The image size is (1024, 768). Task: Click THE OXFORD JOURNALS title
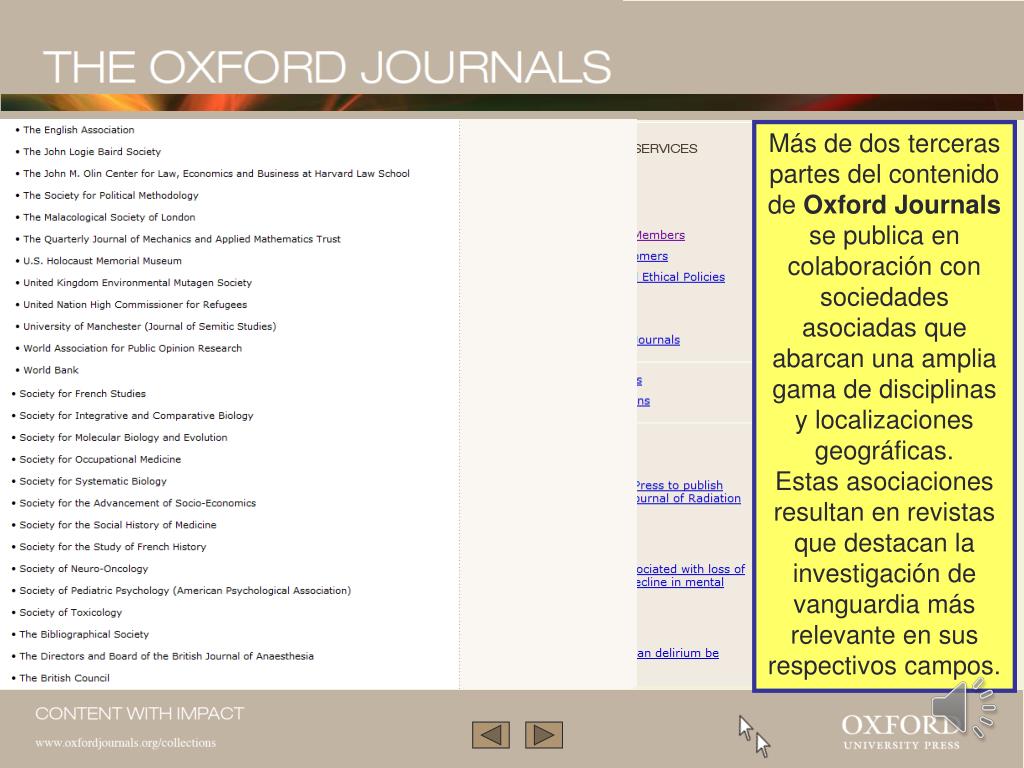click(x=327, y=67)
